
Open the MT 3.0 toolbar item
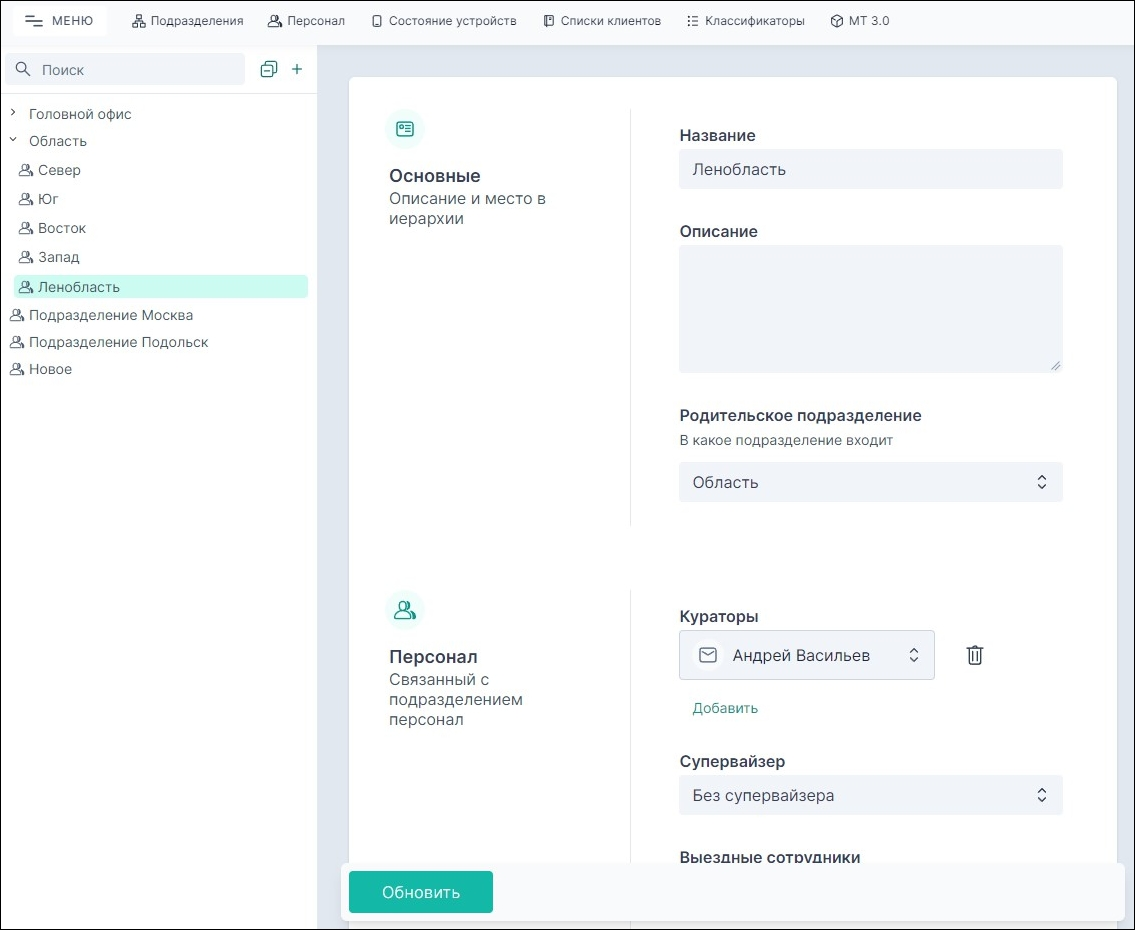pos(859,20)
